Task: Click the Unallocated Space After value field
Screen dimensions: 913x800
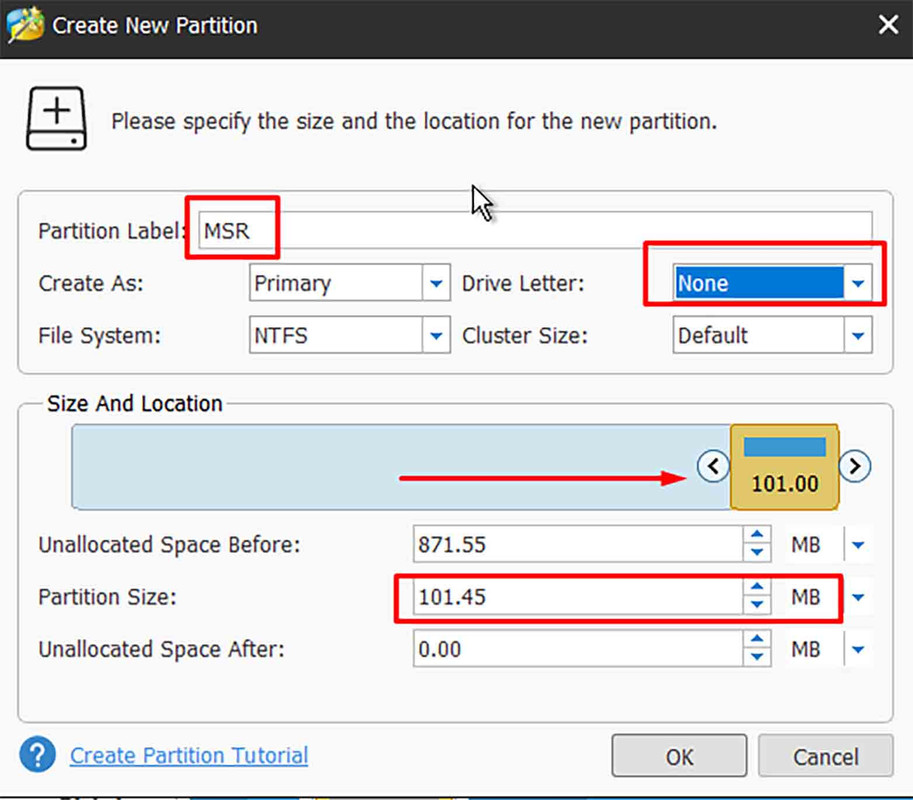Action: click(578, 649)
